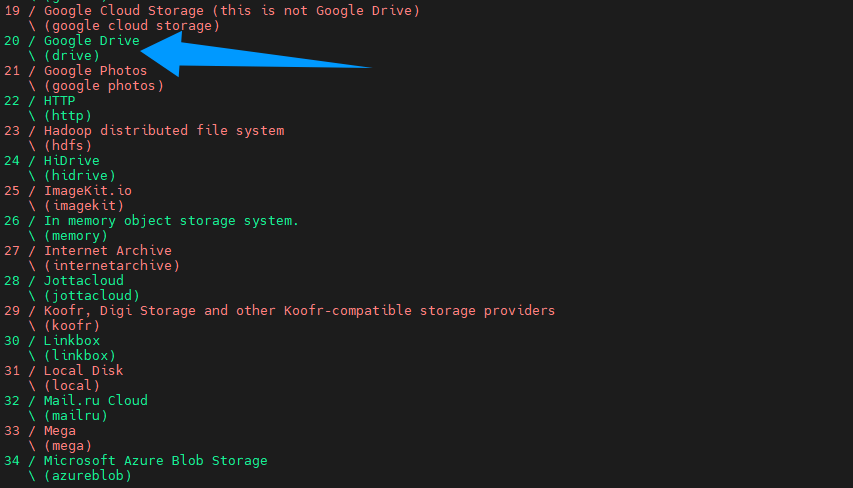Click Hadoop distributed file system line
The width and height of the screenshot is (853, 488).
pos(164,131)
